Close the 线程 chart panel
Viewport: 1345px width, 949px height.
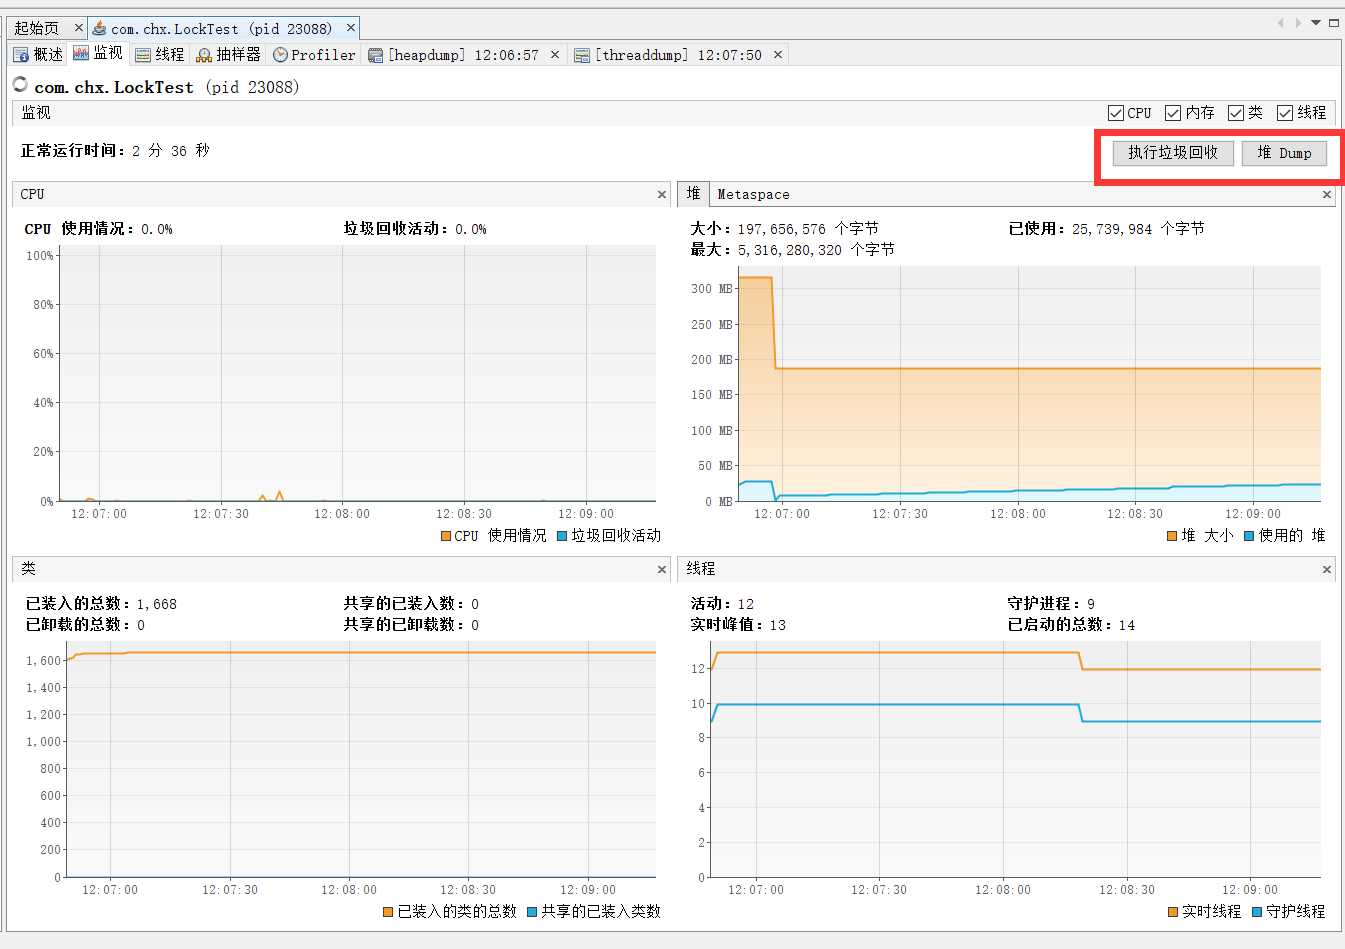pyautogui.click(x=1327, y=570)
